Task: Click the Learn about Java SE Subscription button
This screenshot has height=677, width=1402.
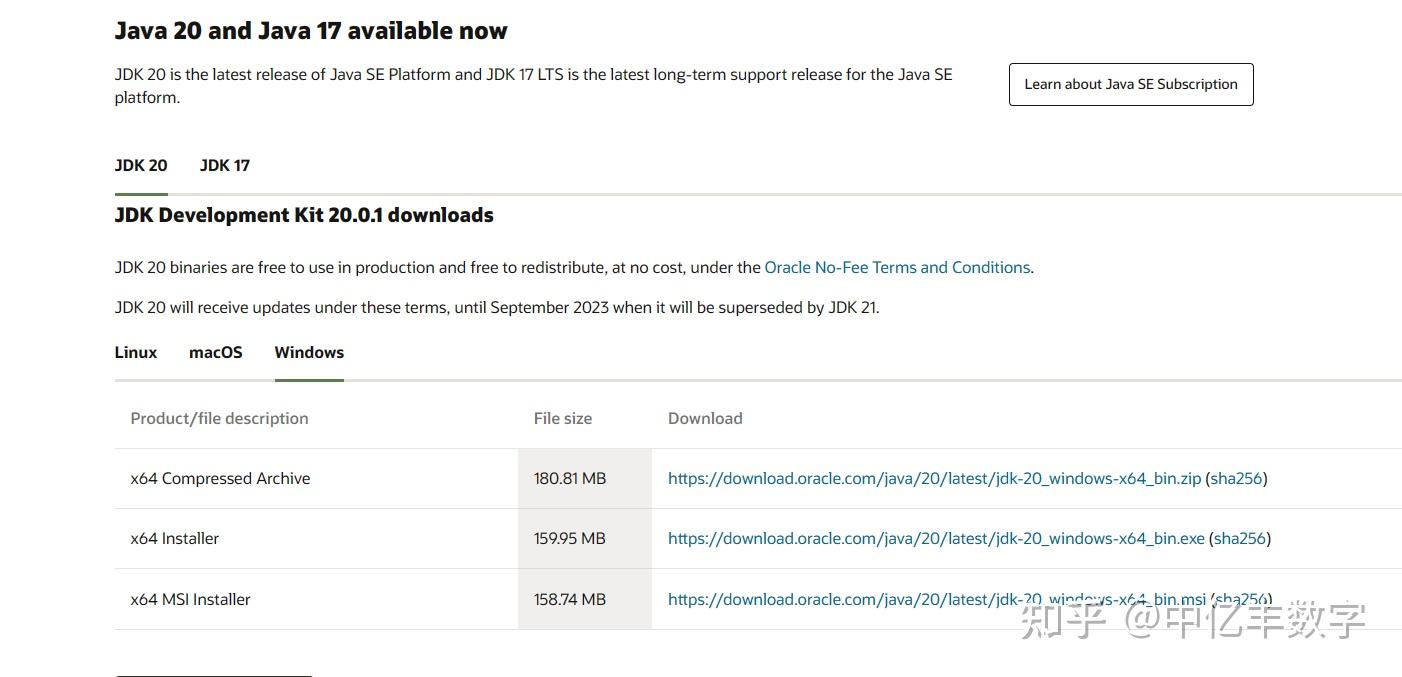Action: (1130, 85)
